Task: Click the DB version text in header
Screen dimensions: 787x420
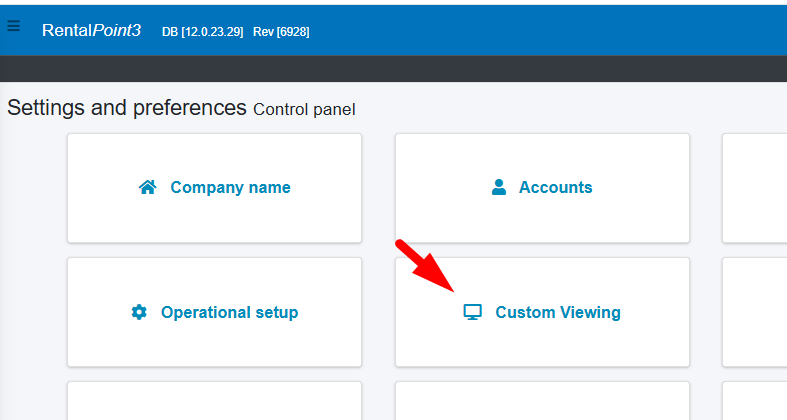Action: pos(202,32)
